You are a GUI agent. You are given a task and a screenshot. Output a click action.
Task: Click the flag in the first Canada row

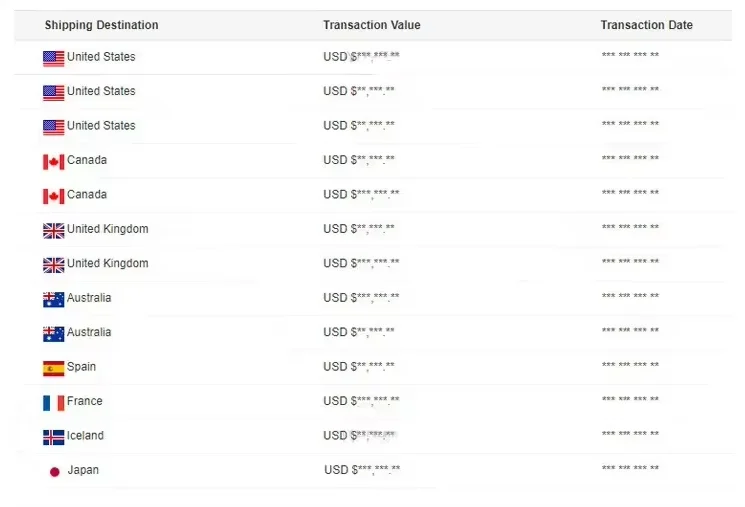(x=54, y=161)
